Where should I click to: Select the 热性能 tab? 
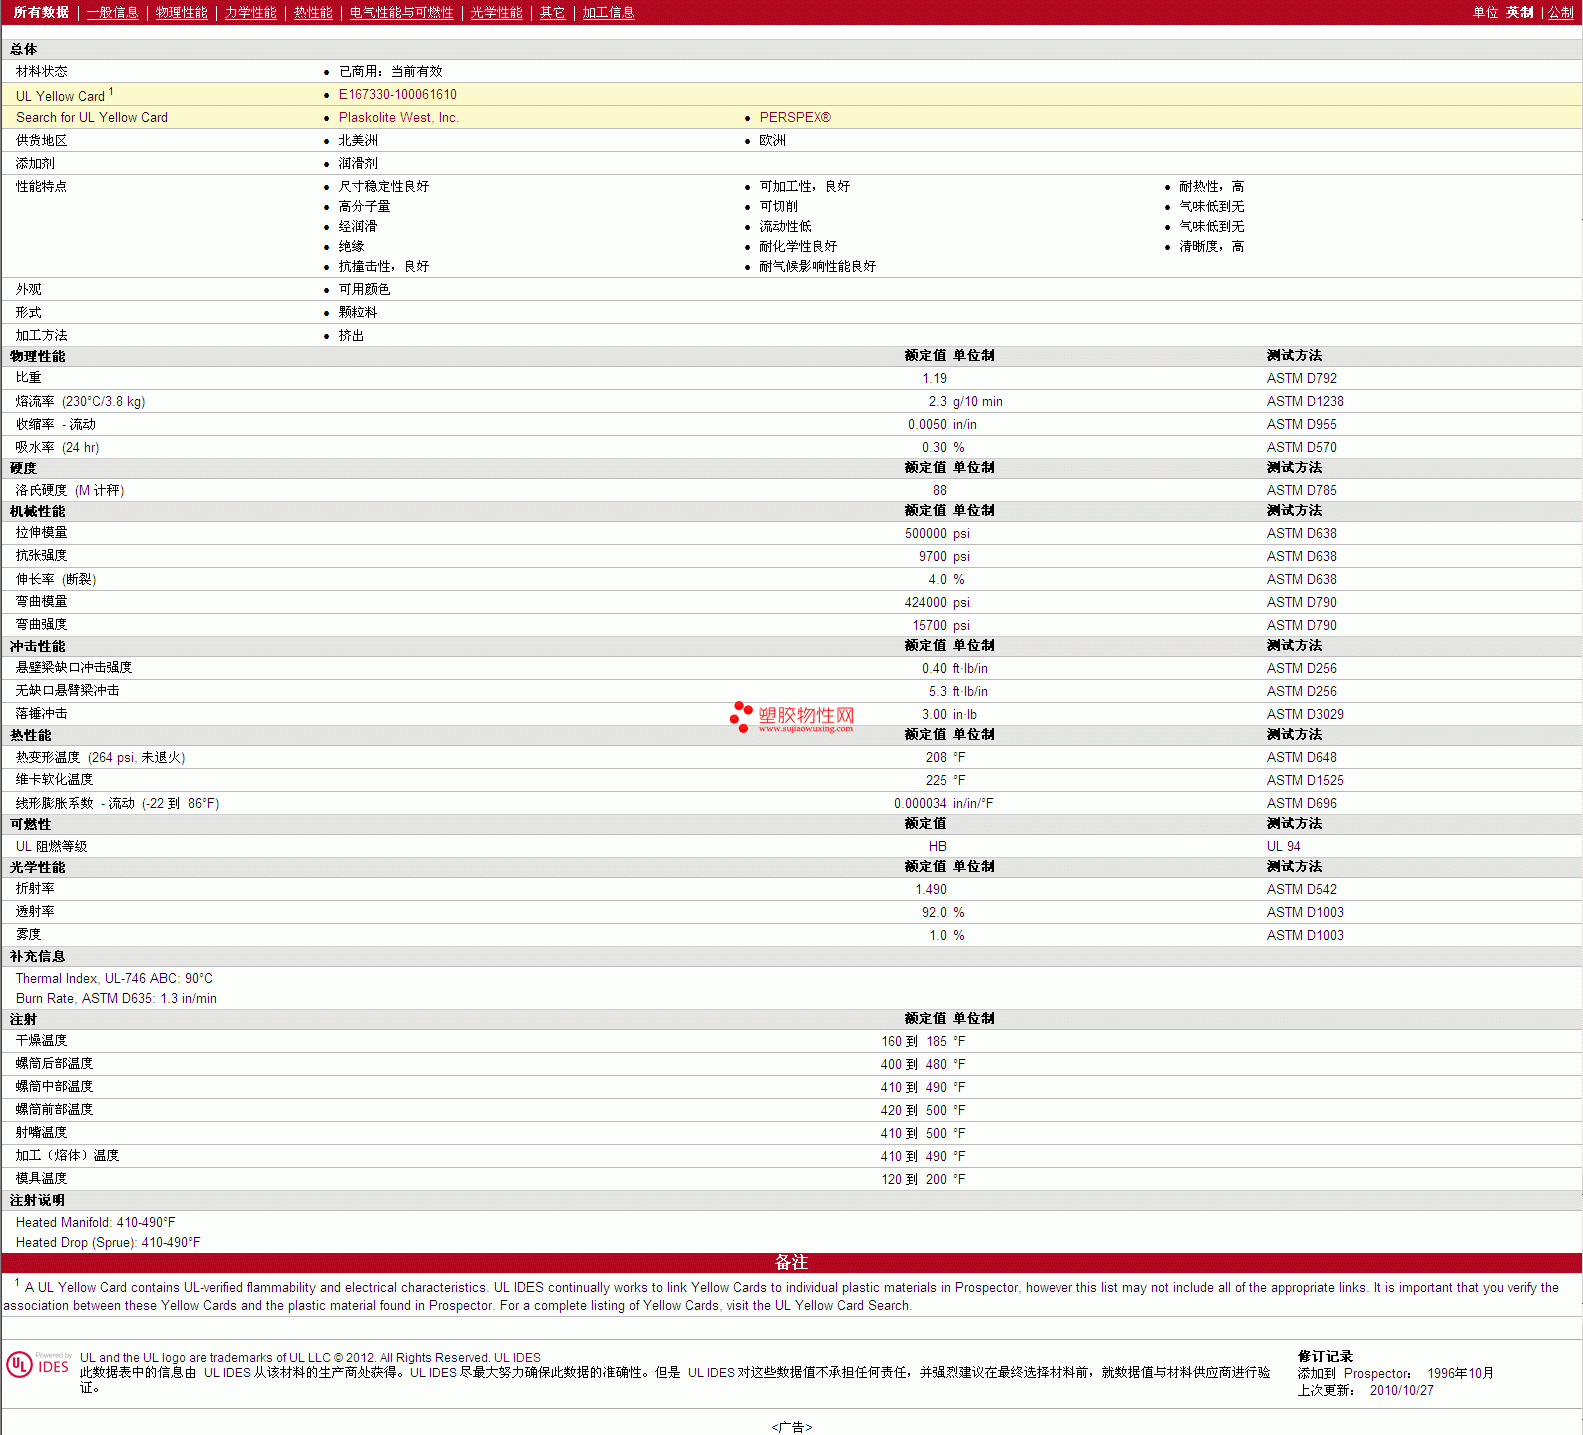(x=313, y=12)
